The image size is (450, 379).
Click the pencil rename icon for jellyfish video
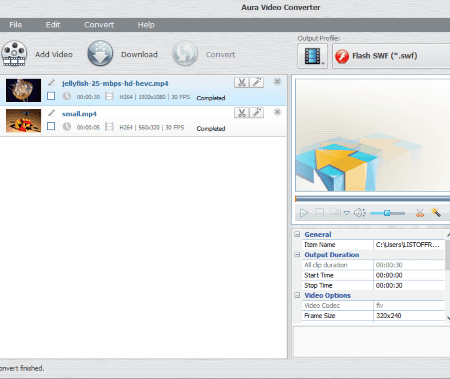(x=51, y=82)
